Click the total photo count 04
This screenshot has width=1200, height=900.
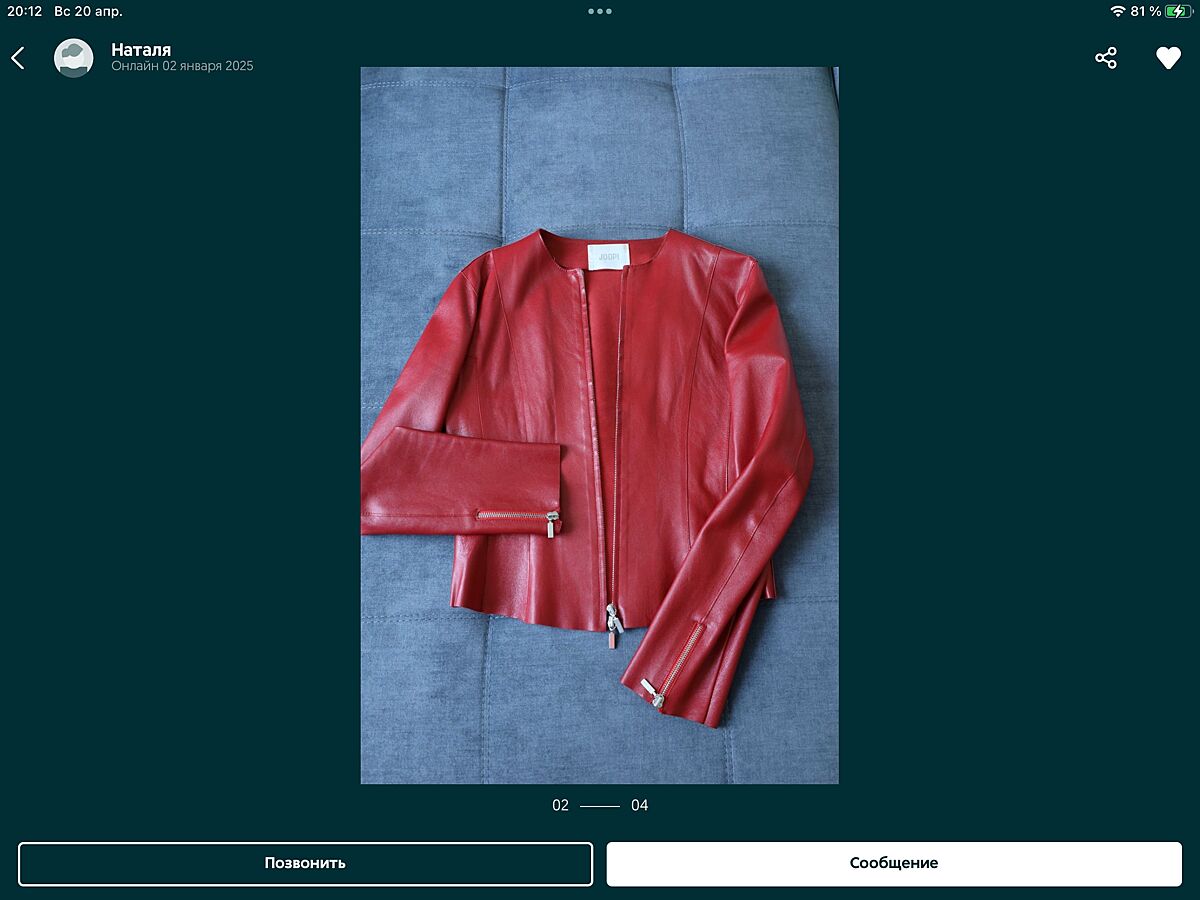tap(639, 805)
